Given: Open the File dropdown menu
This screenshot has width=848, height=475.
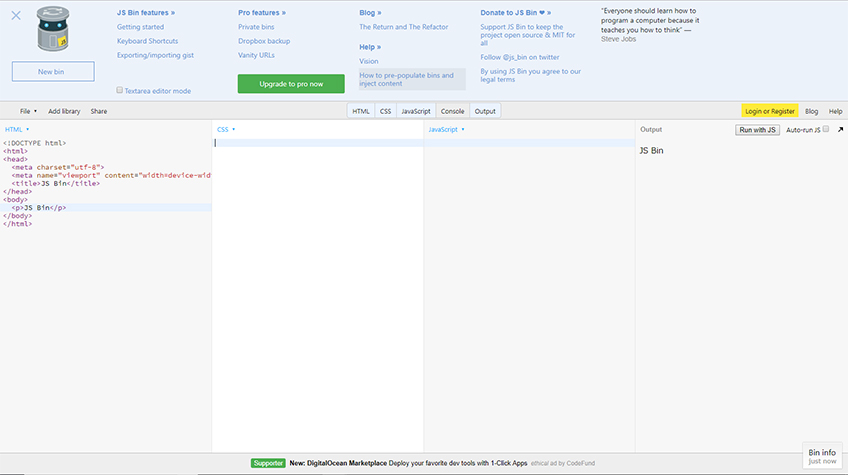Looking at the screenshot, I should 28,111.
